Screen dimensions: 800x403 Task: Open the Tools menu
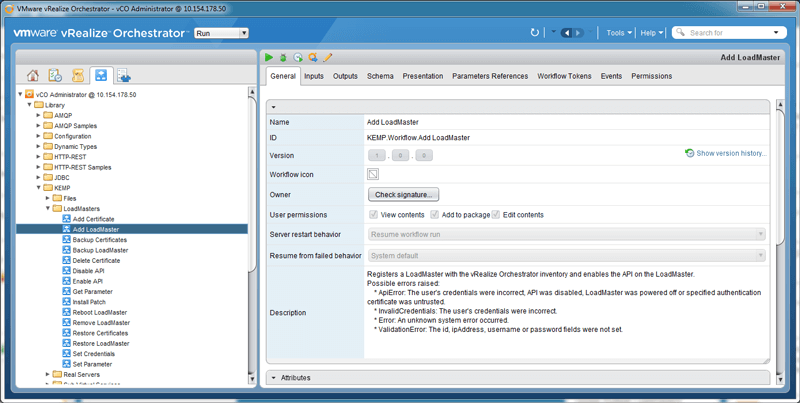click(619, 33)
